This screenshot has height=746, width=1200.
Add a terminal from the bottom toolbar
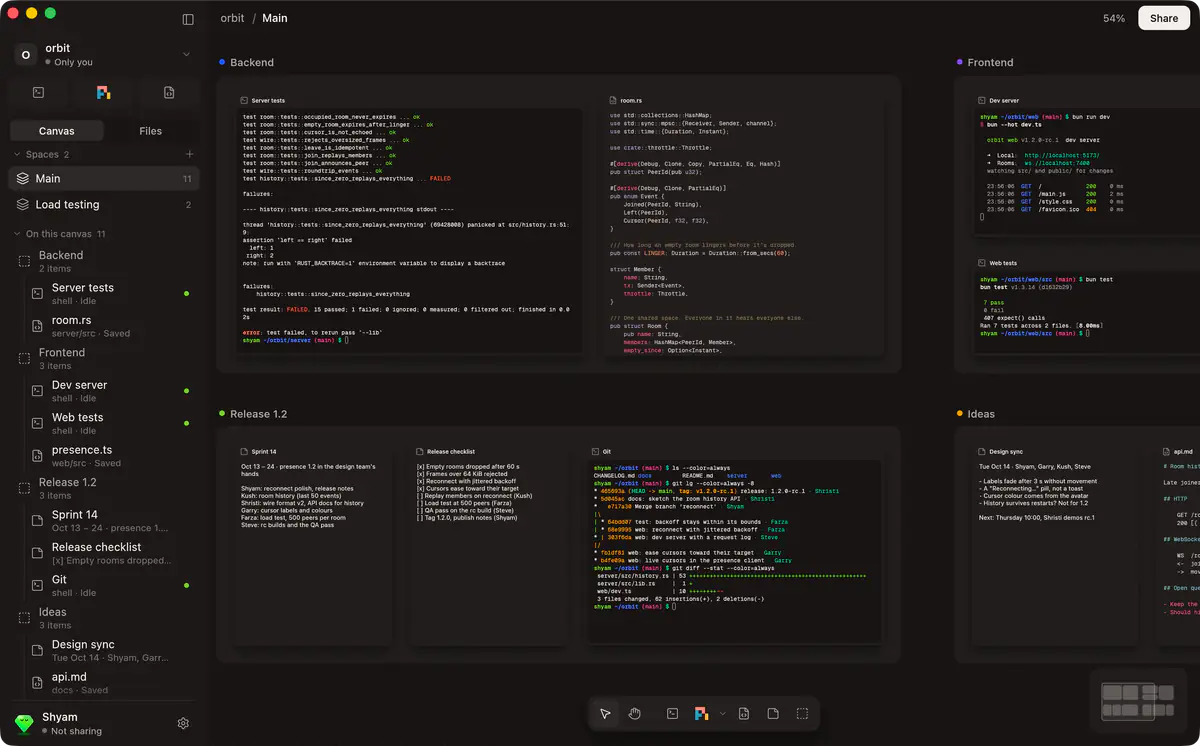673,714
